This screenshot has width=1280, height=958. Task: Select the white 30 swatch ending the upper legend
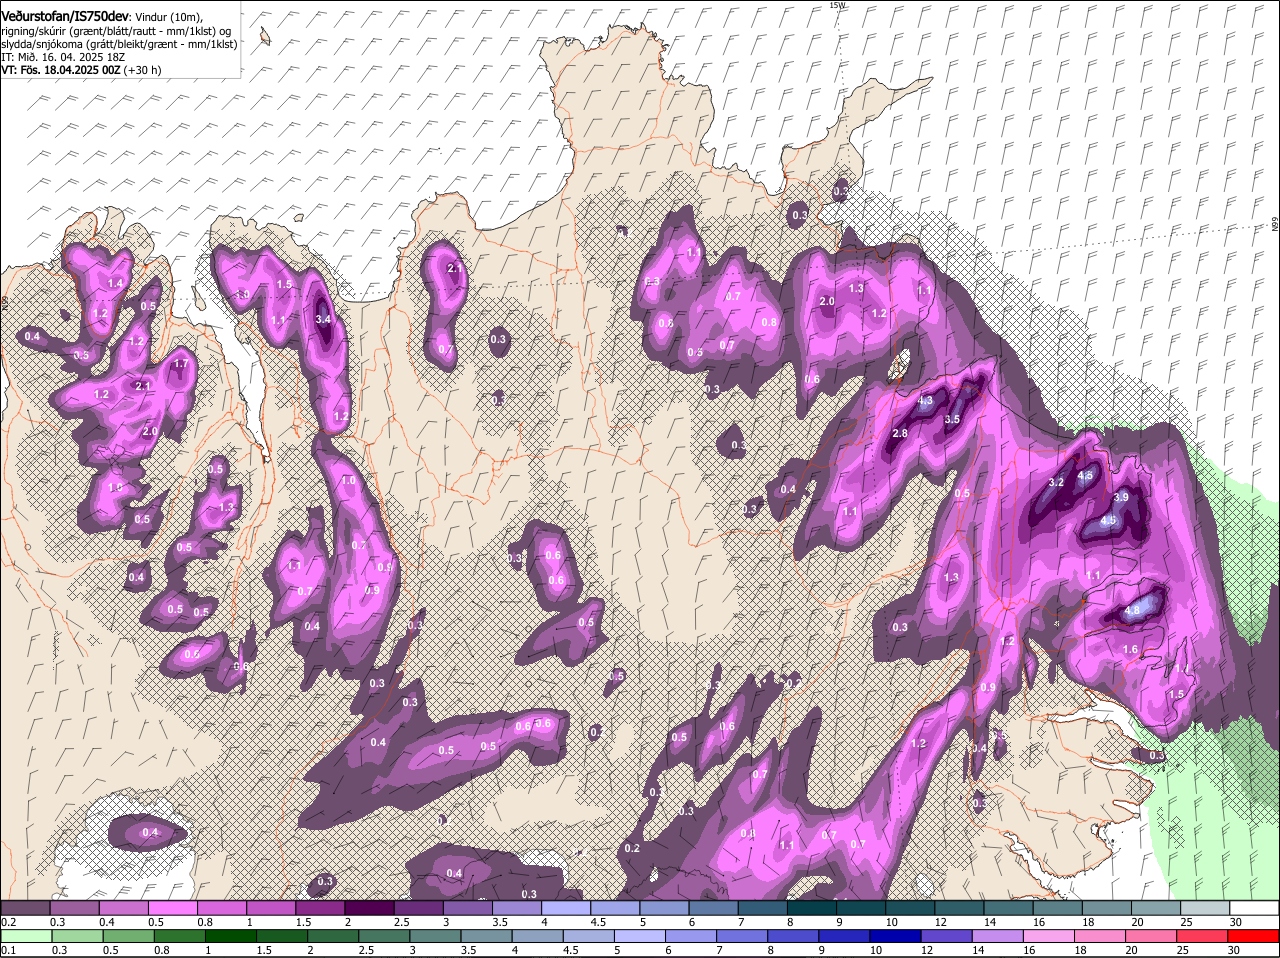[x=1254, y=907]
